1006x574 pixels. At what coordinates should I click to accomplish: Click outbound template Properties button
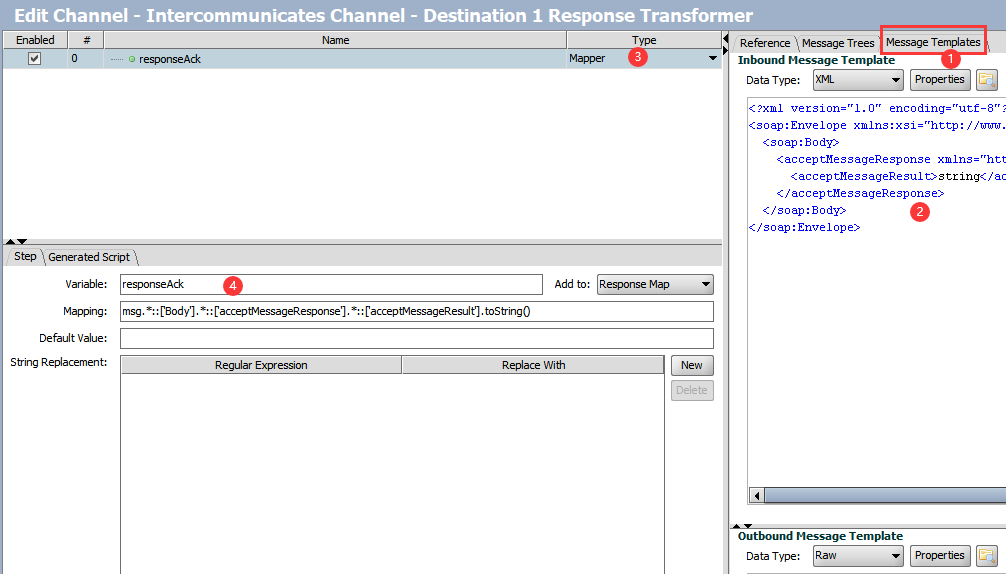click(939, 555)
